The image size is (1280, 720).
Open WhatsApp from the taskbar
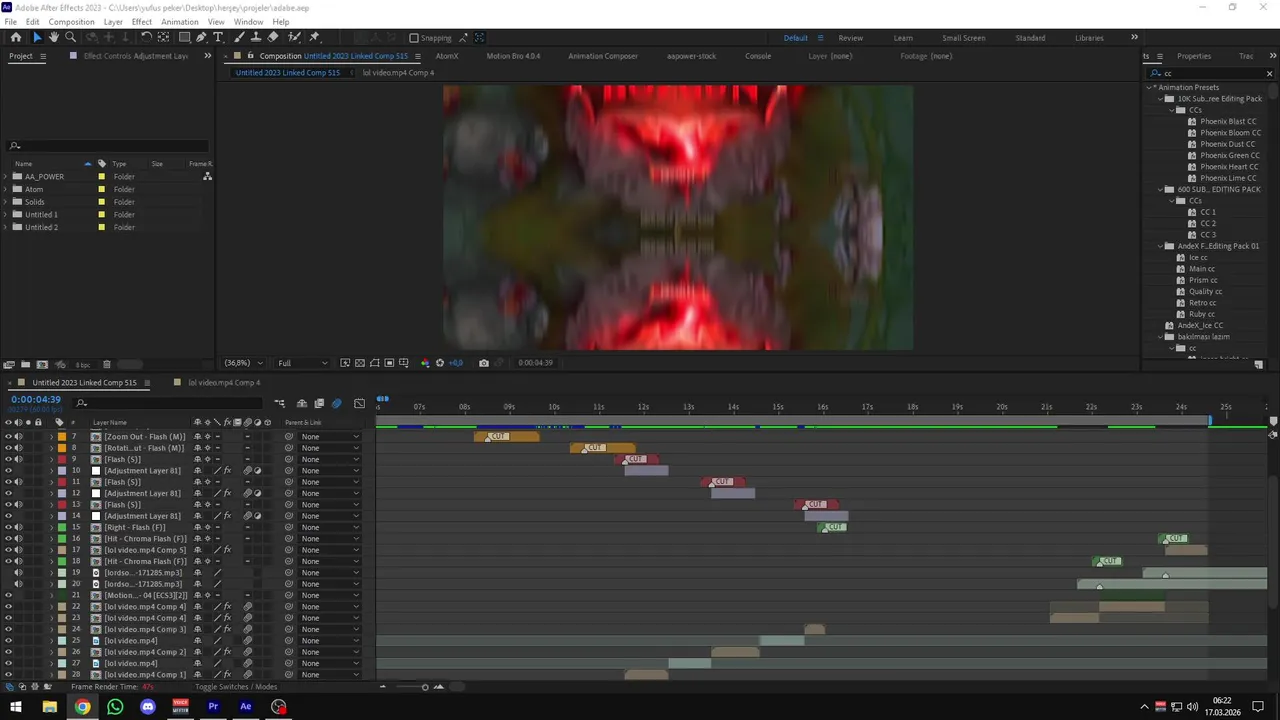115,707
